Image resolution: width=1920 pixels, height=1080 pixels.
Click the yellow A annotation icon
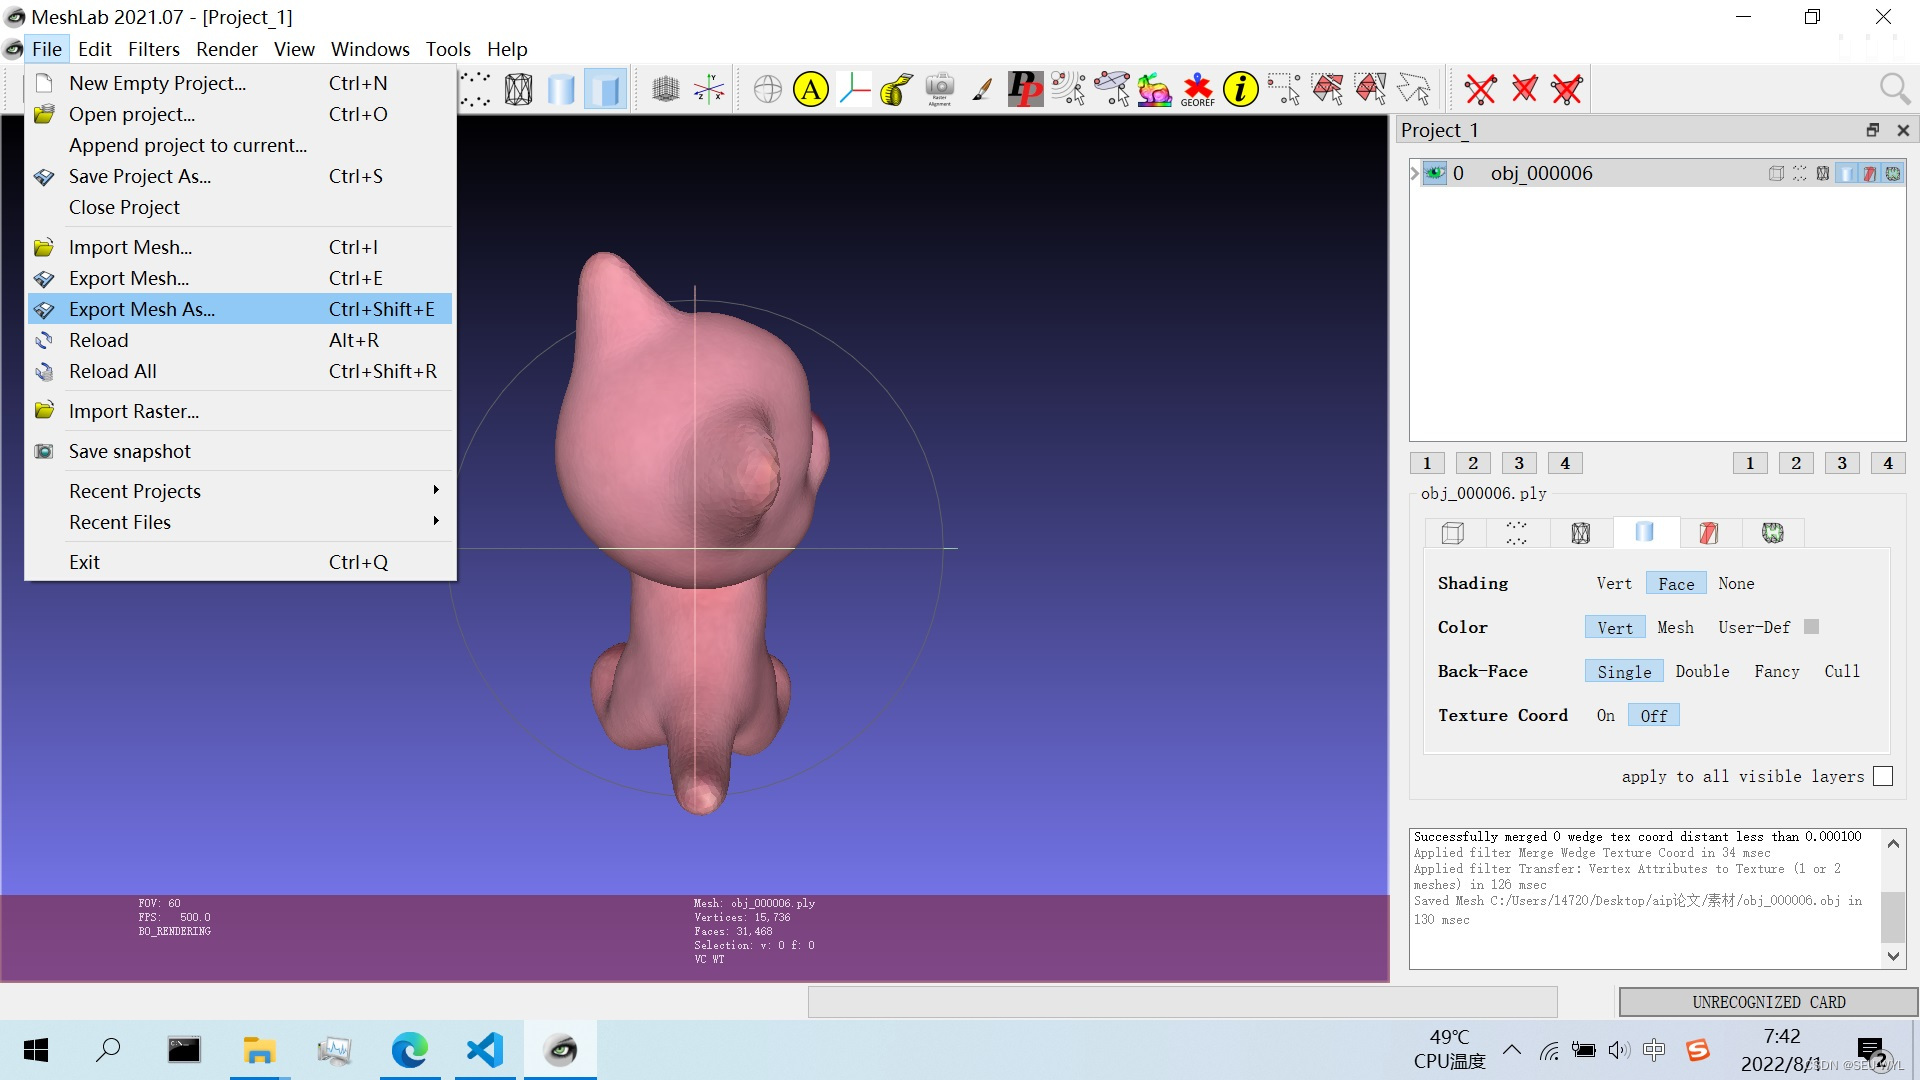(x=811, y=89)
